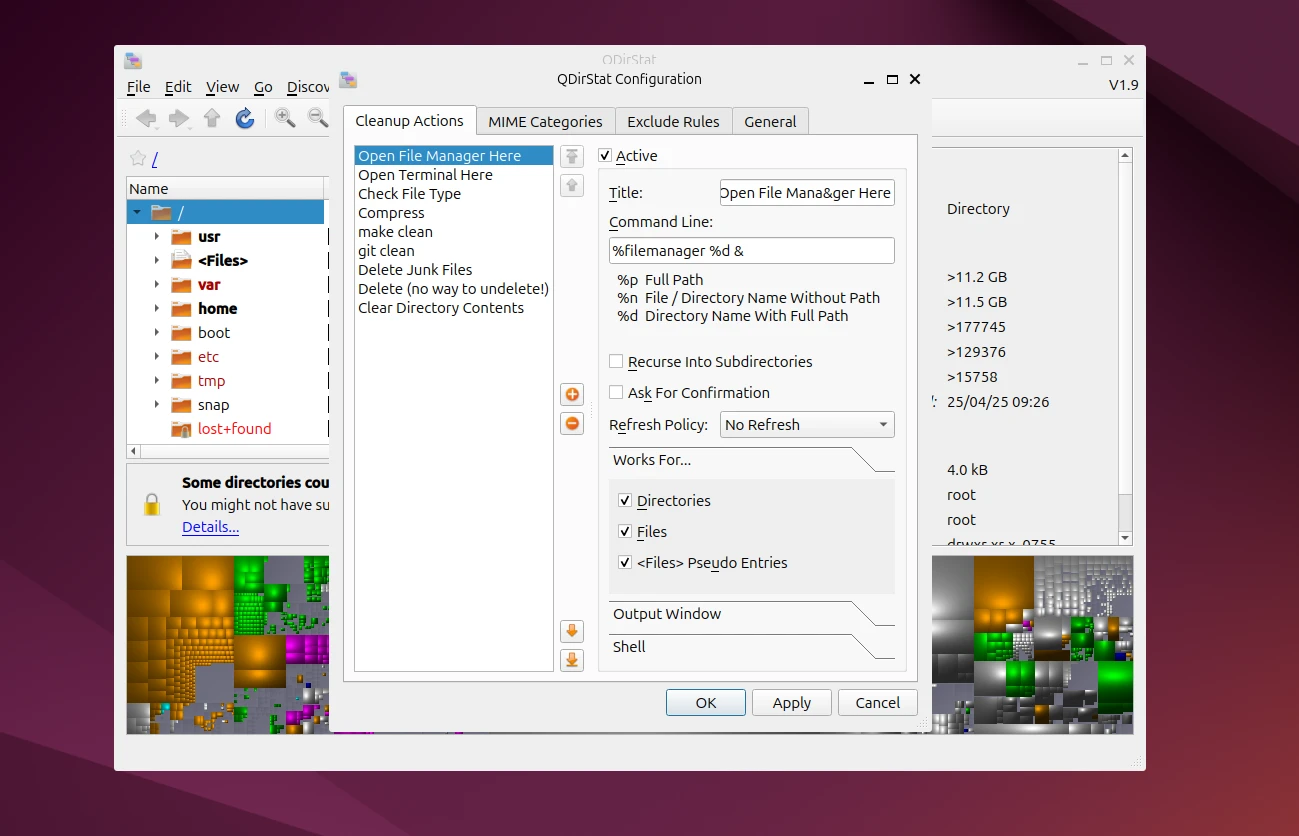
Task: Click the Name column header
Action: pos(227,189)
